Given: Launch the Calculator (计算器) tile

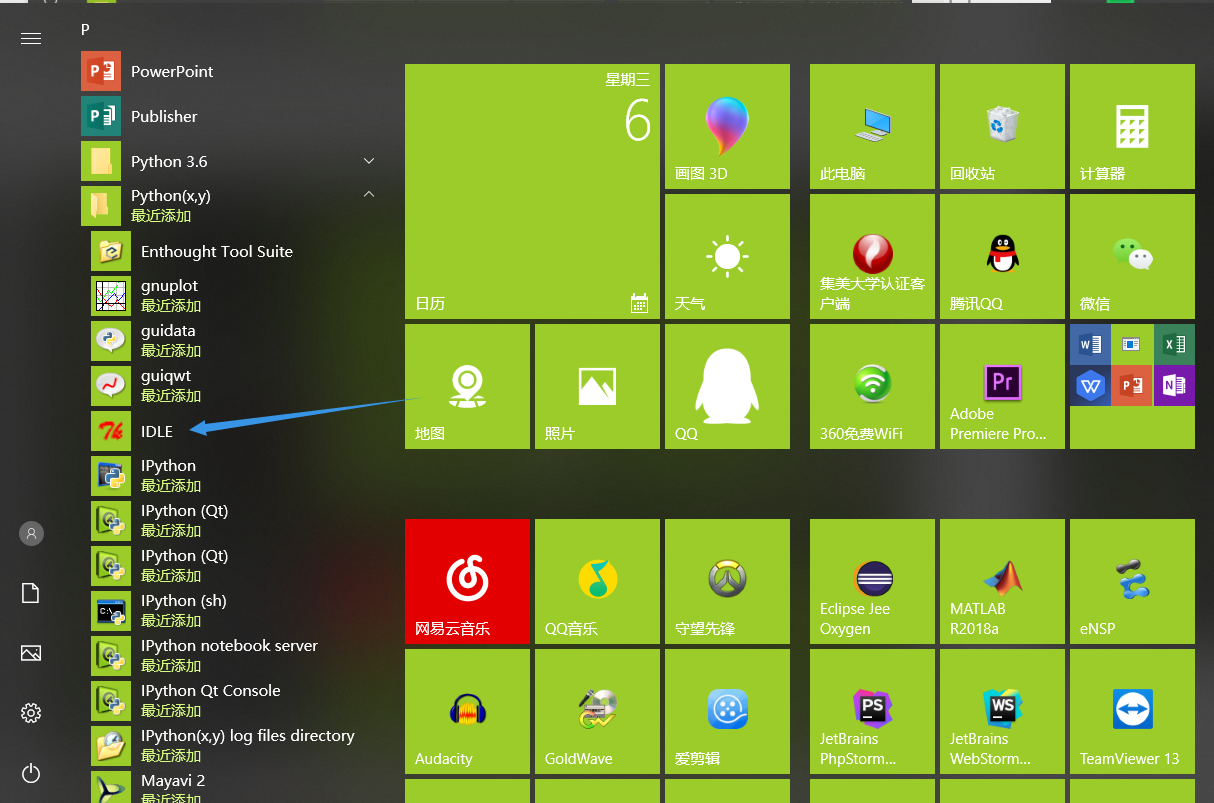Looking at the screenshot, I should (1132, 126).
